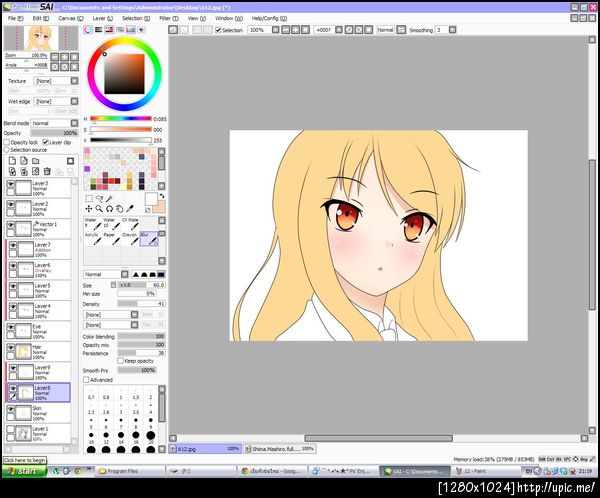Create a new linework layer
The image size is (600, 498).
click(x=24, y=161)
